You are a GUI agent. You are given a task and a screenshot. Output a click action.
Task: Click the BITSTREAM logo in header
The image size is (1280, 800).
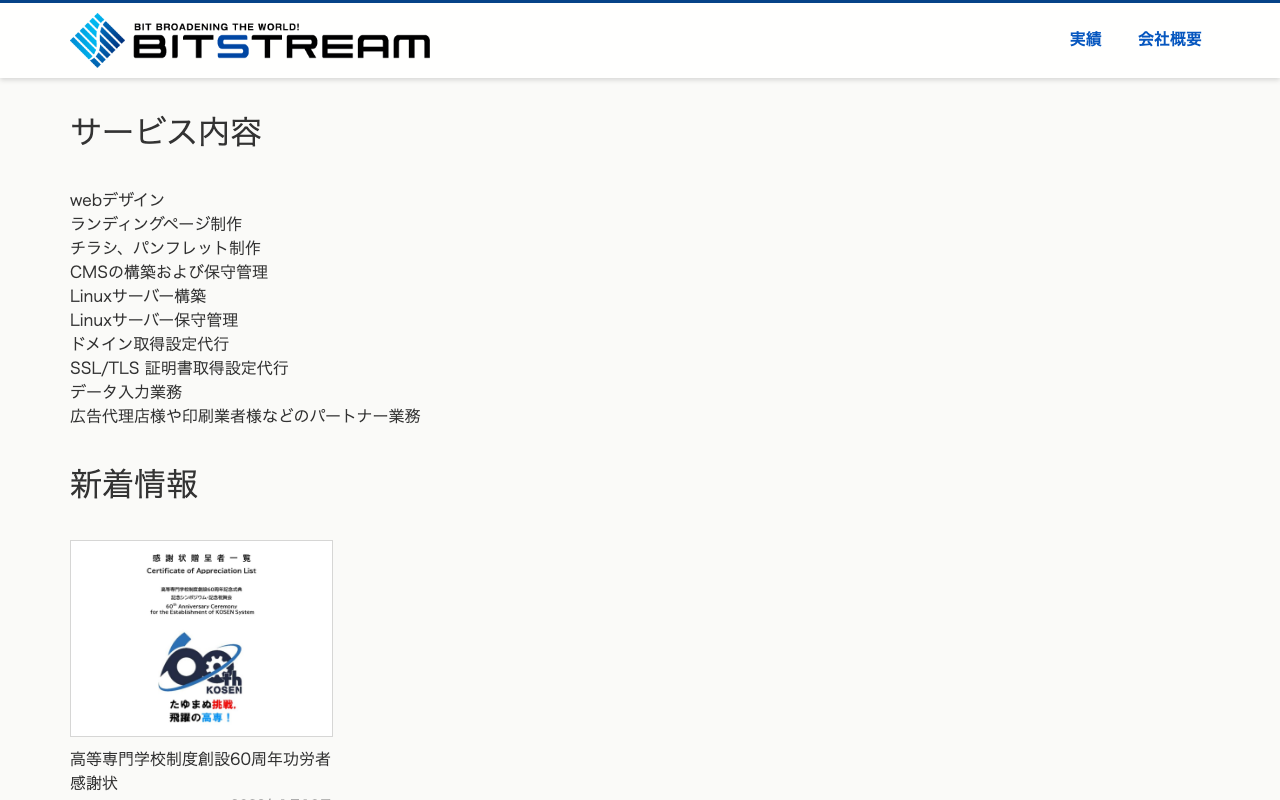[250, 40]
